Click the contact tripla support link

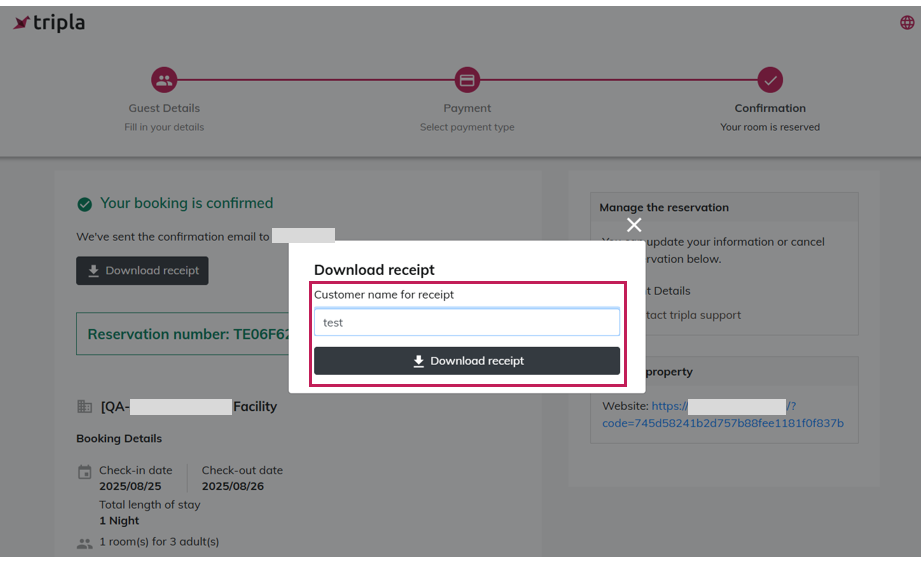[692, 315]
